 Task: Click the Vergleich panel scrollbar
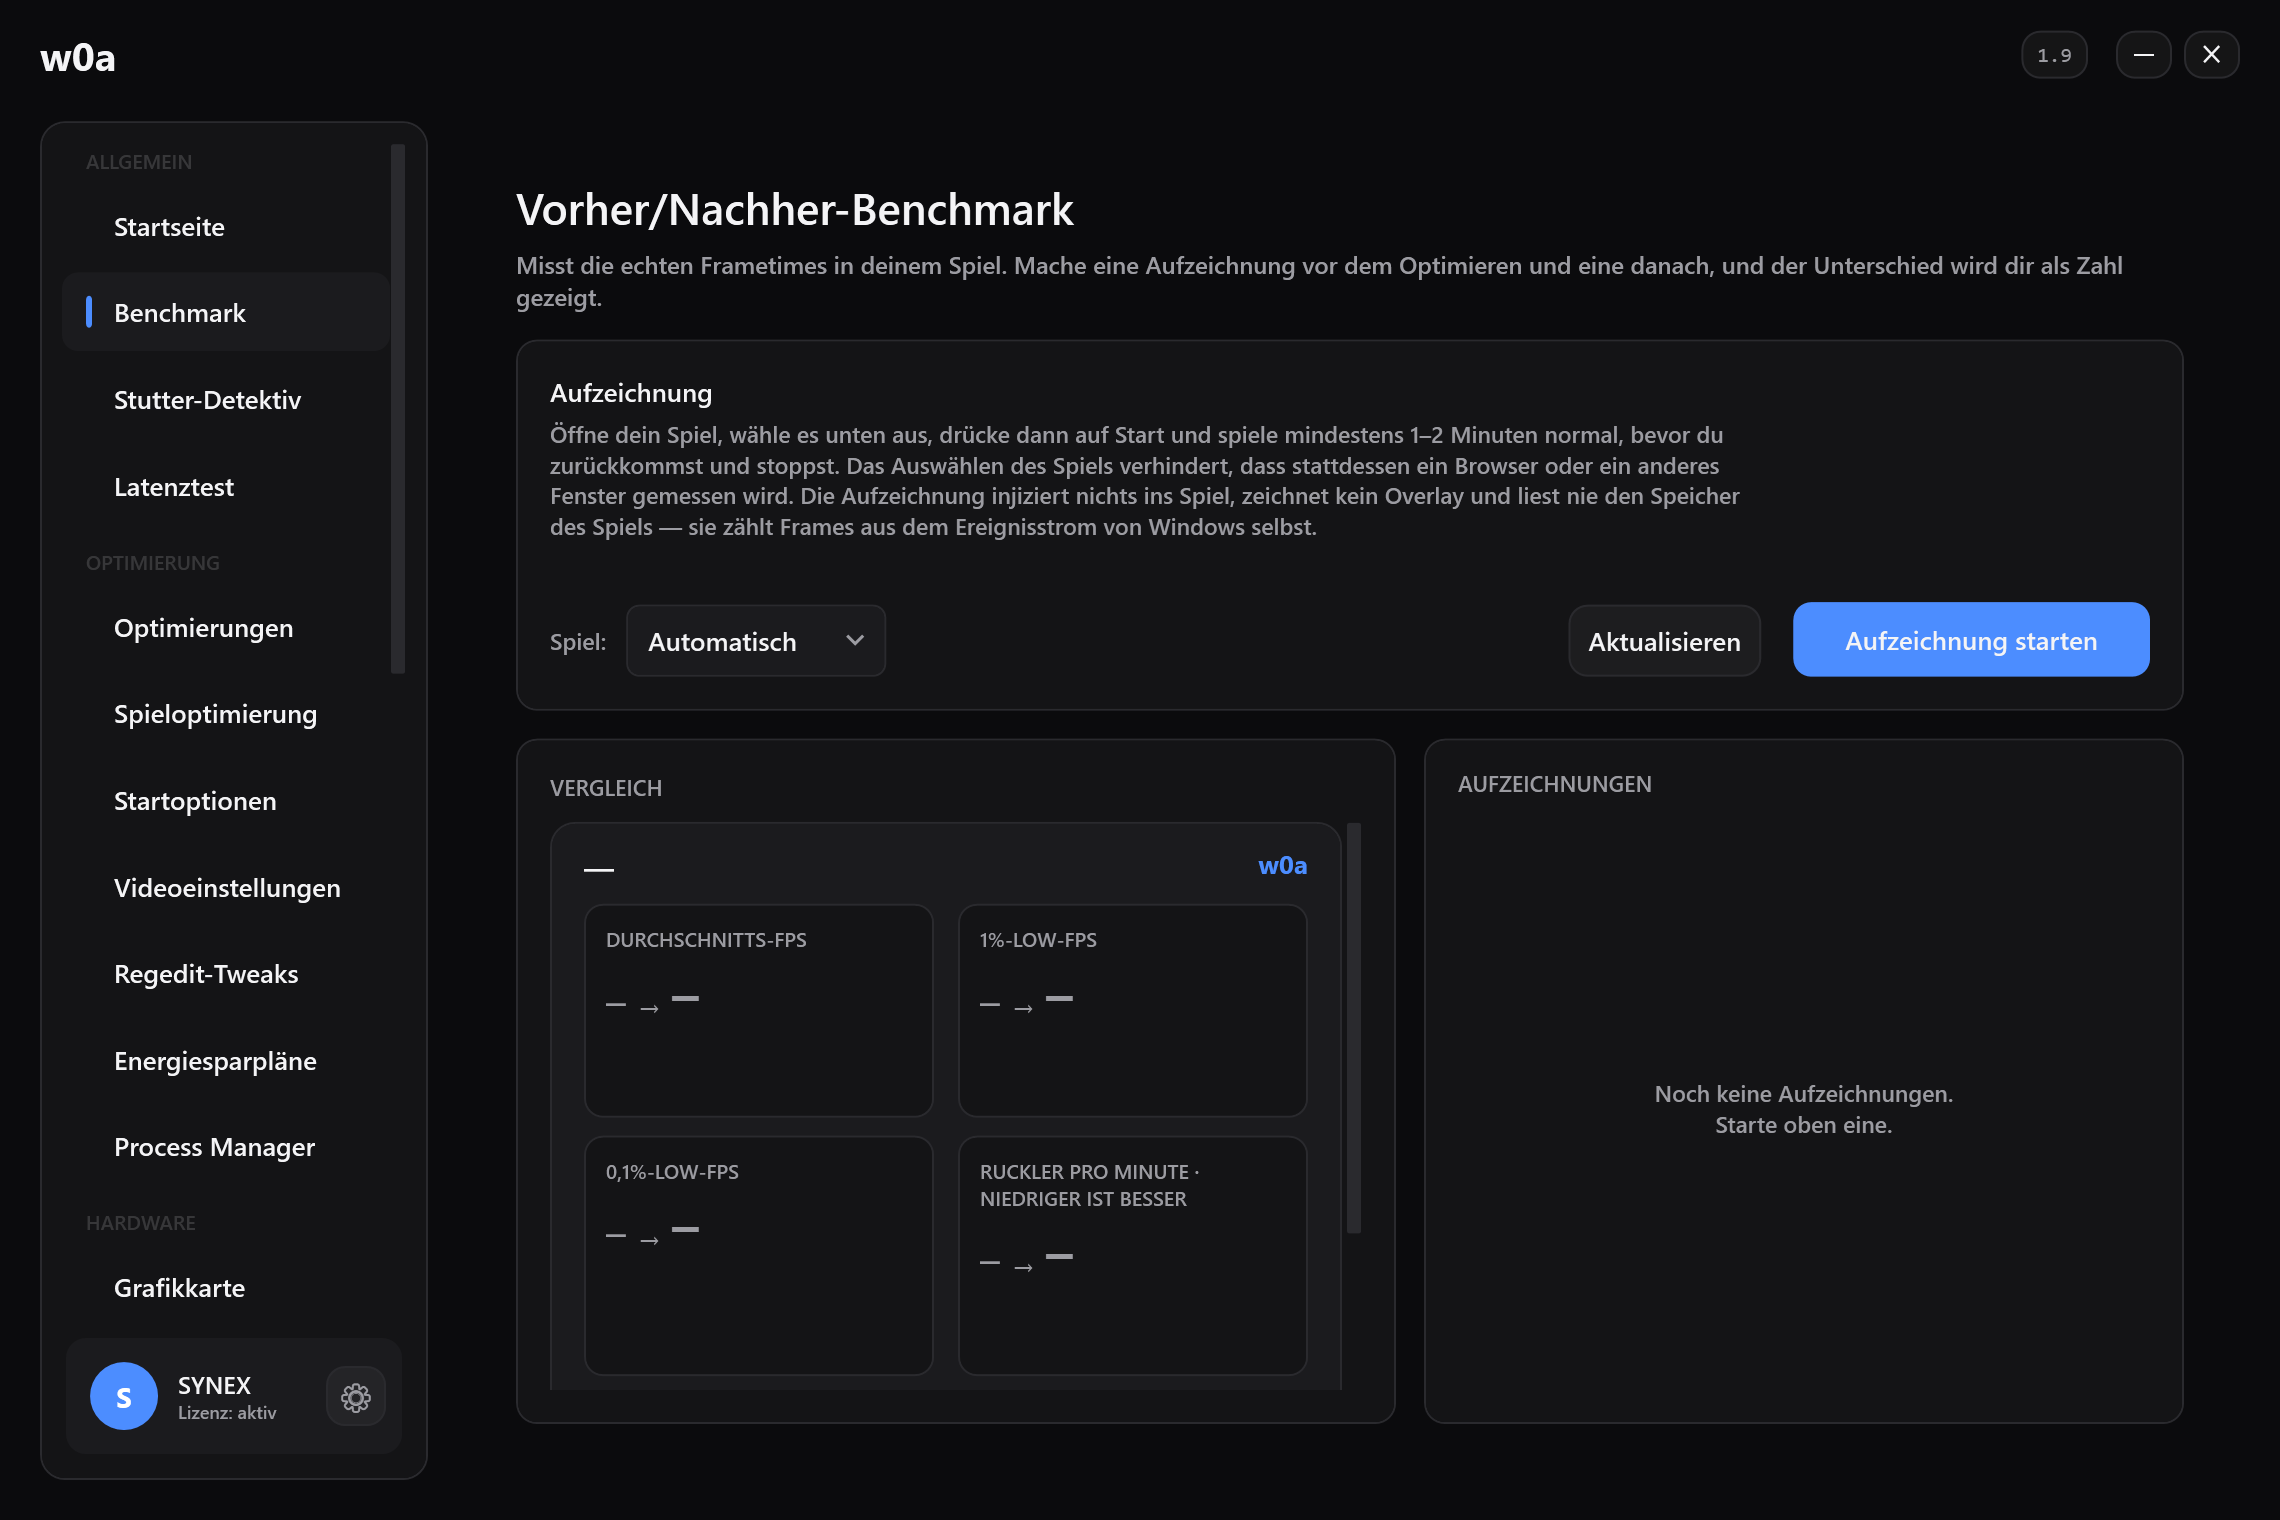point(1354,1028)
